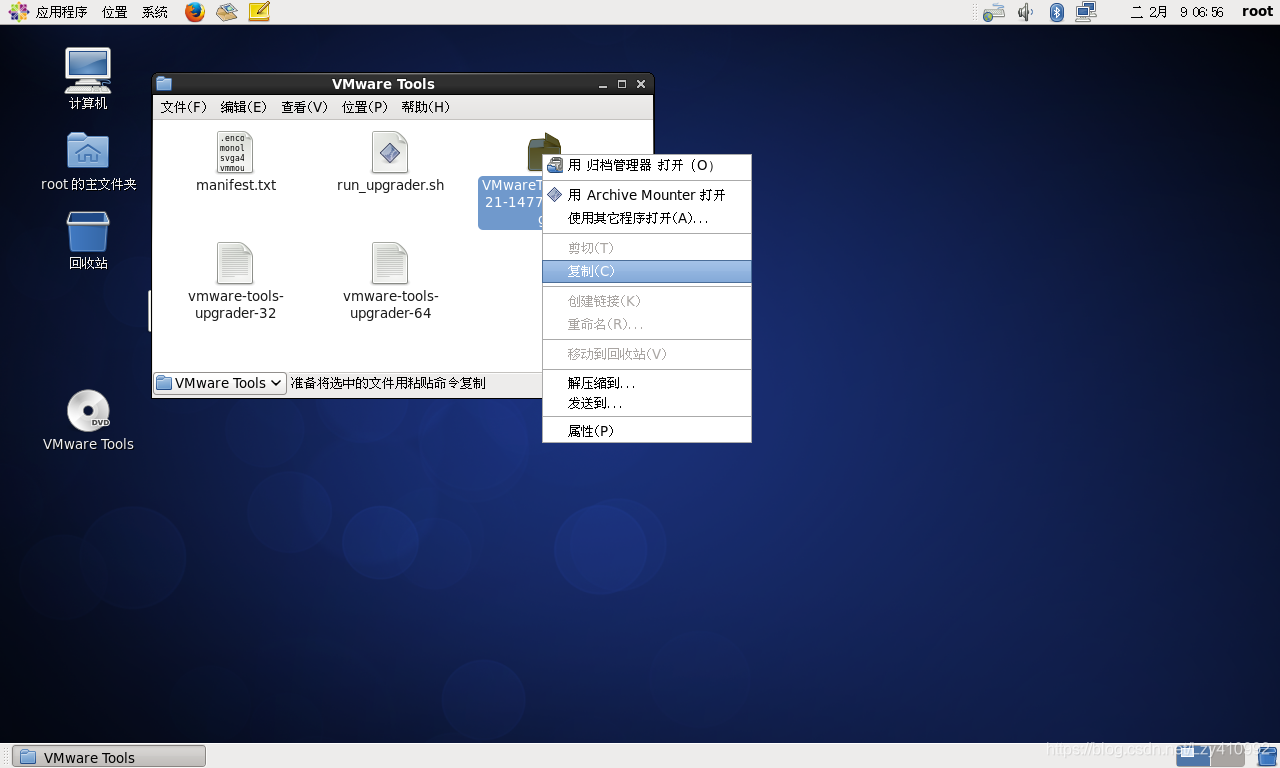Open the mail reader launcher in the top panel

click(x=227, y=12)
